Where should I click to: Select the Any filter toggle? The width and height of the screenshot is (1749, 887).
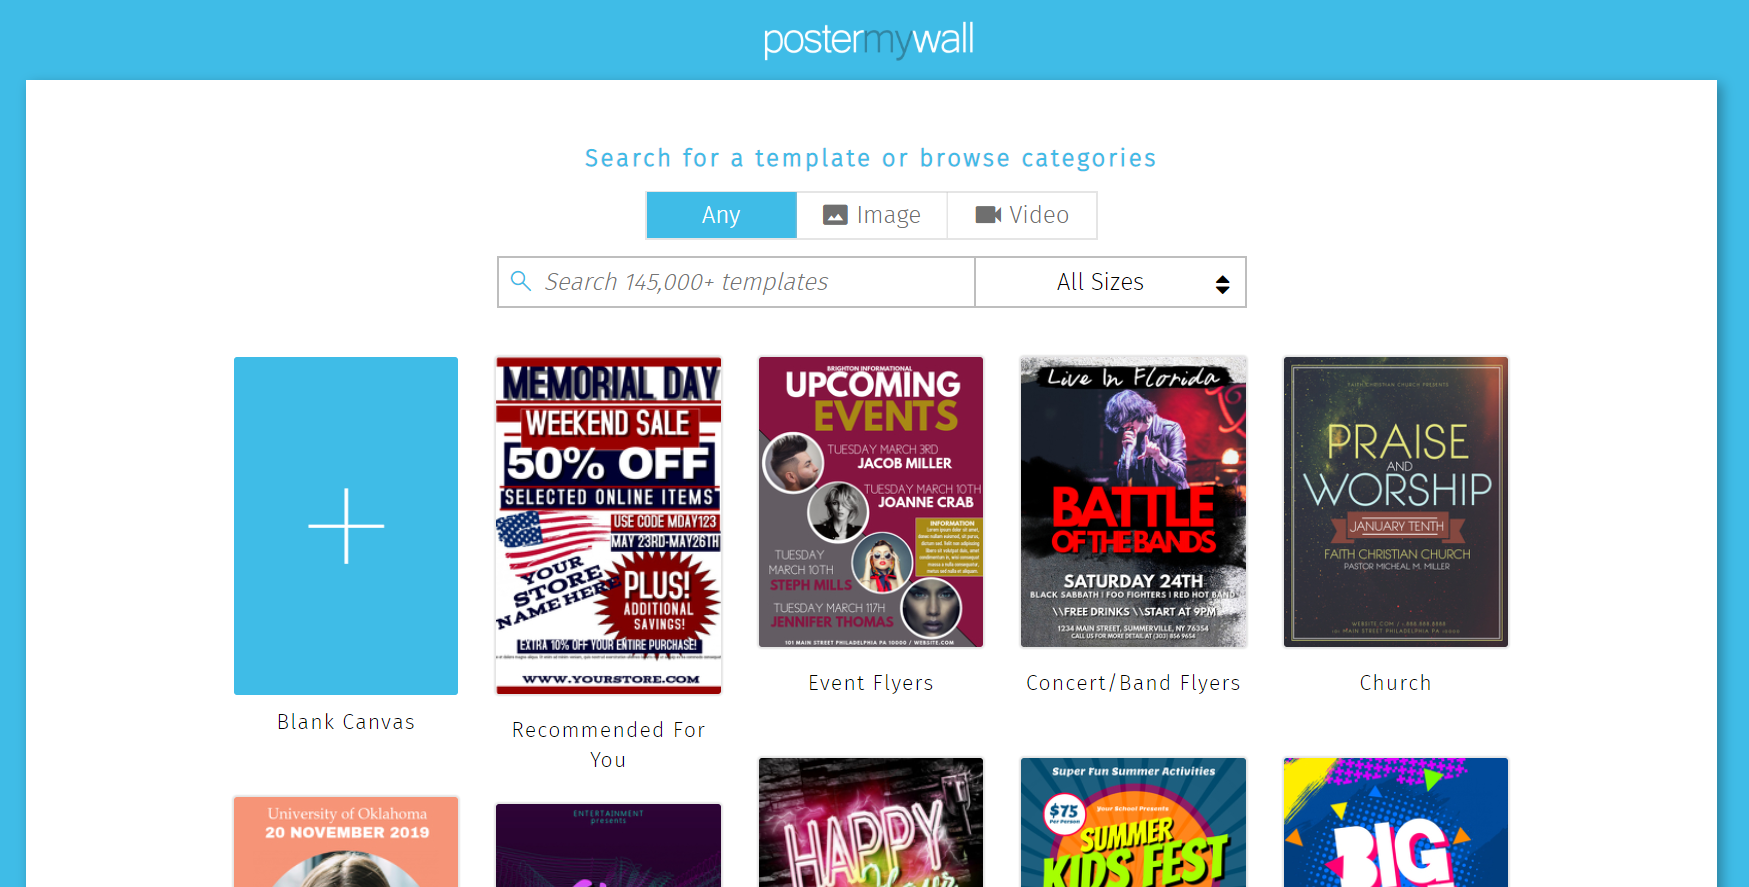click(721, 215)
